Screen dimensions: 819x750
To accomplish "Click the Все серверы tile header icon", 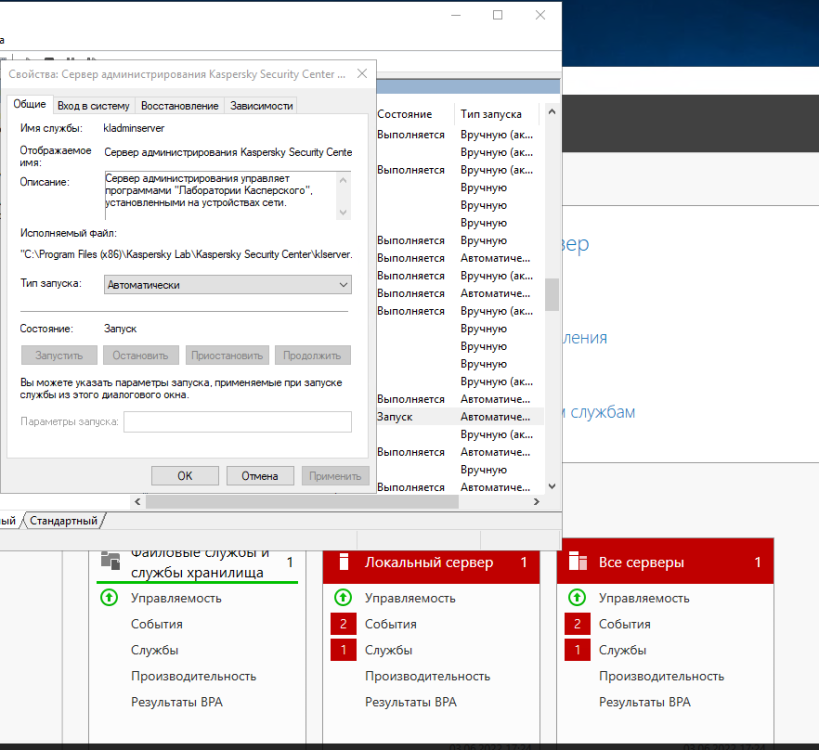I will pyautogui.click(x=578, y=562).
